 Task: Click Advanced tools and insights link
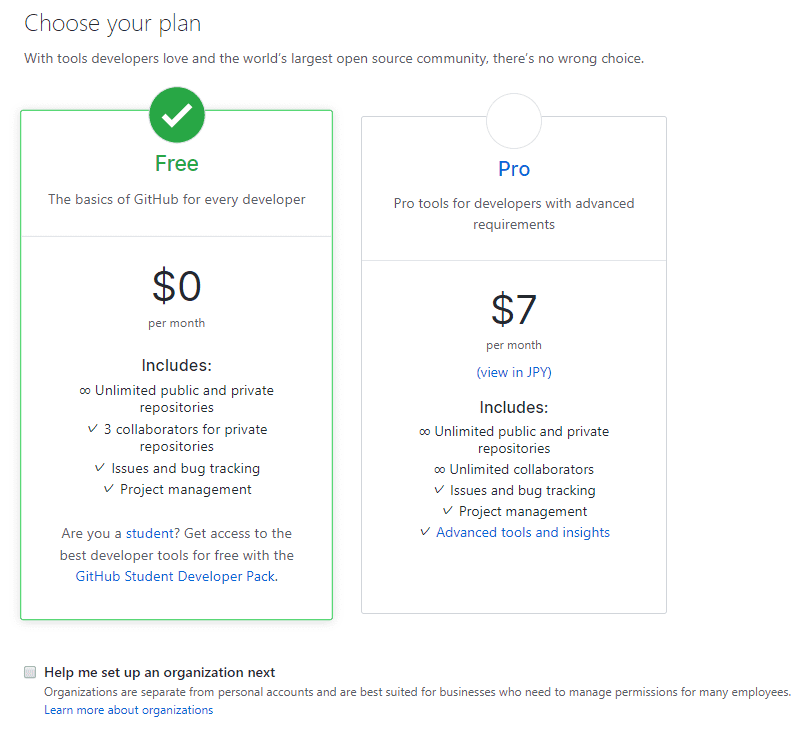pyautogui.click(x=523, y=532)
